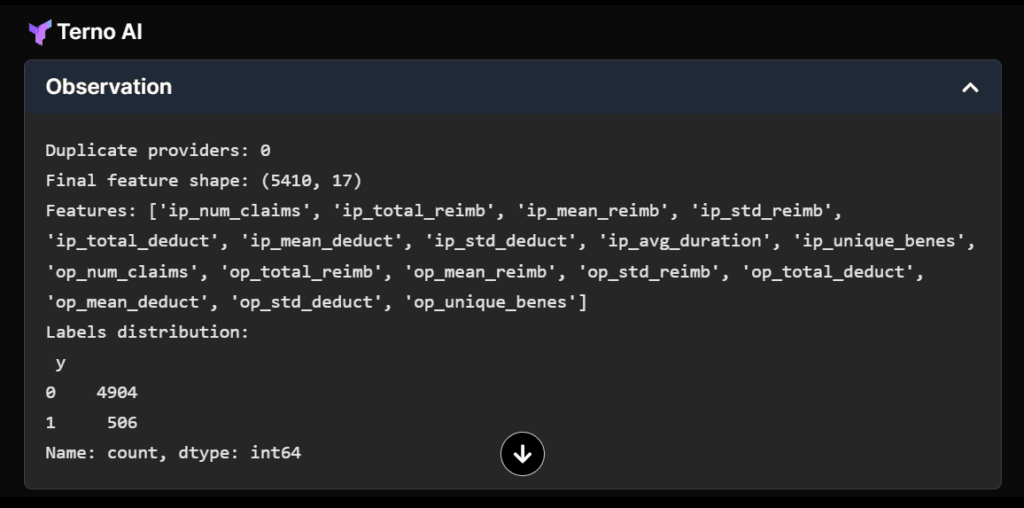Click the 'Final feature shape' output line
The width and height of the screenshot is (1024, 508).
pyautogui.click(x=203, y=181)
